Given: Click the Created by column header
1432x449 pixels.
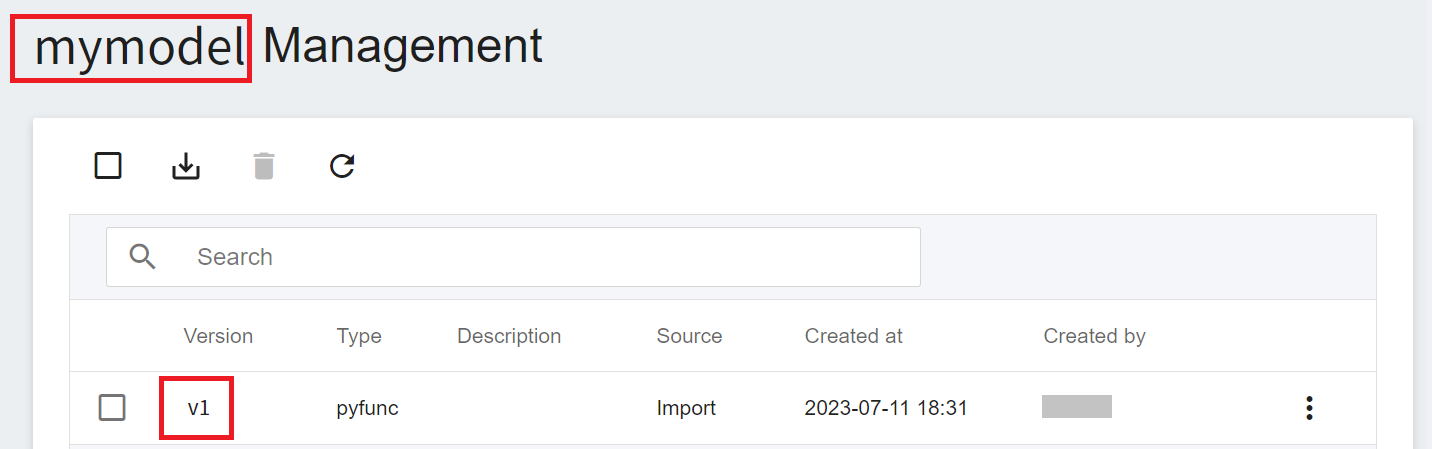Looking at the screenshot, I should [1095, 336].
